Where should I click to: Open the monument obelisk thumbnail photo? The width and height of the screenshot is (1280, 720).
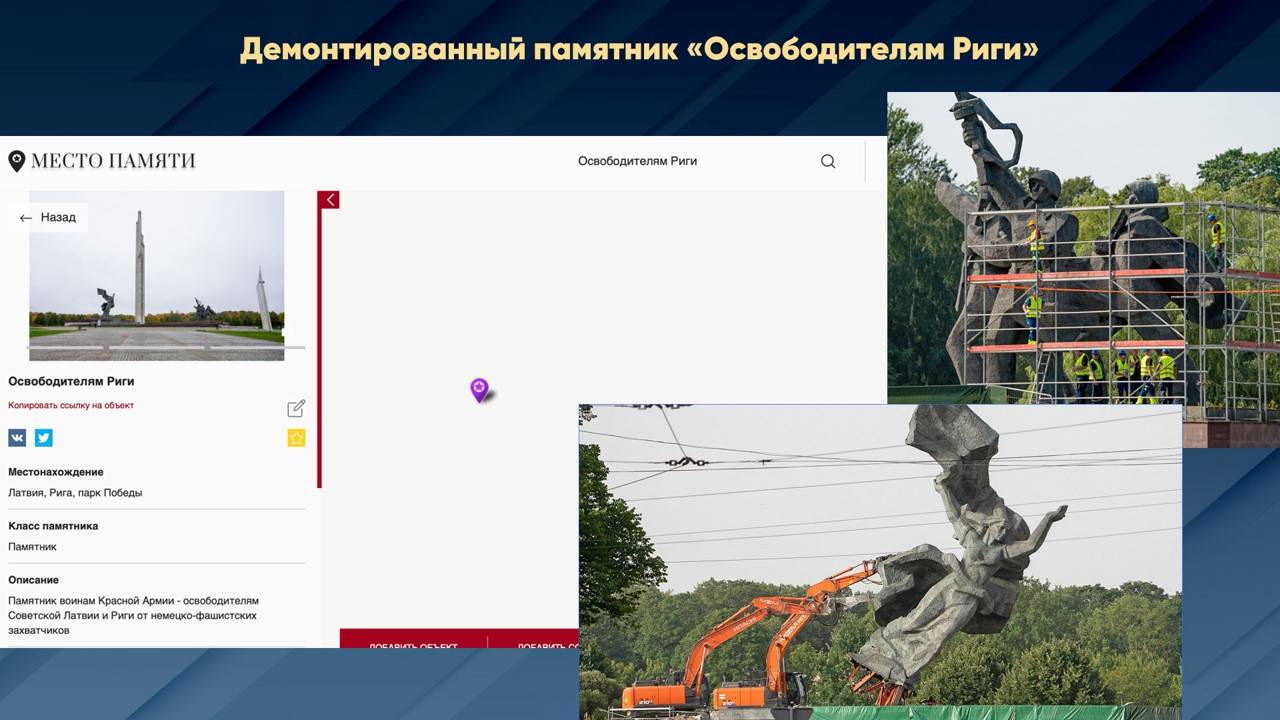(156, 270)
